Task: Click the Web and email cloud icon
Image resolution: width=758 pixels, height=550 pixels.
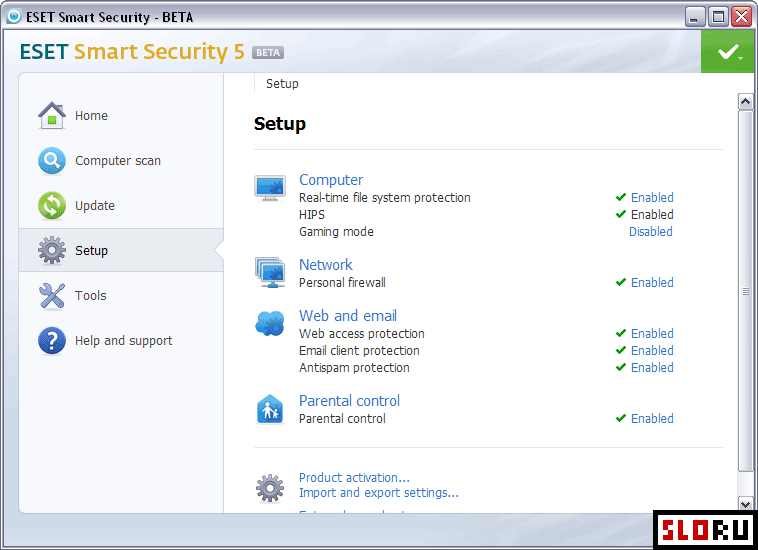Action: pos(270,323)
